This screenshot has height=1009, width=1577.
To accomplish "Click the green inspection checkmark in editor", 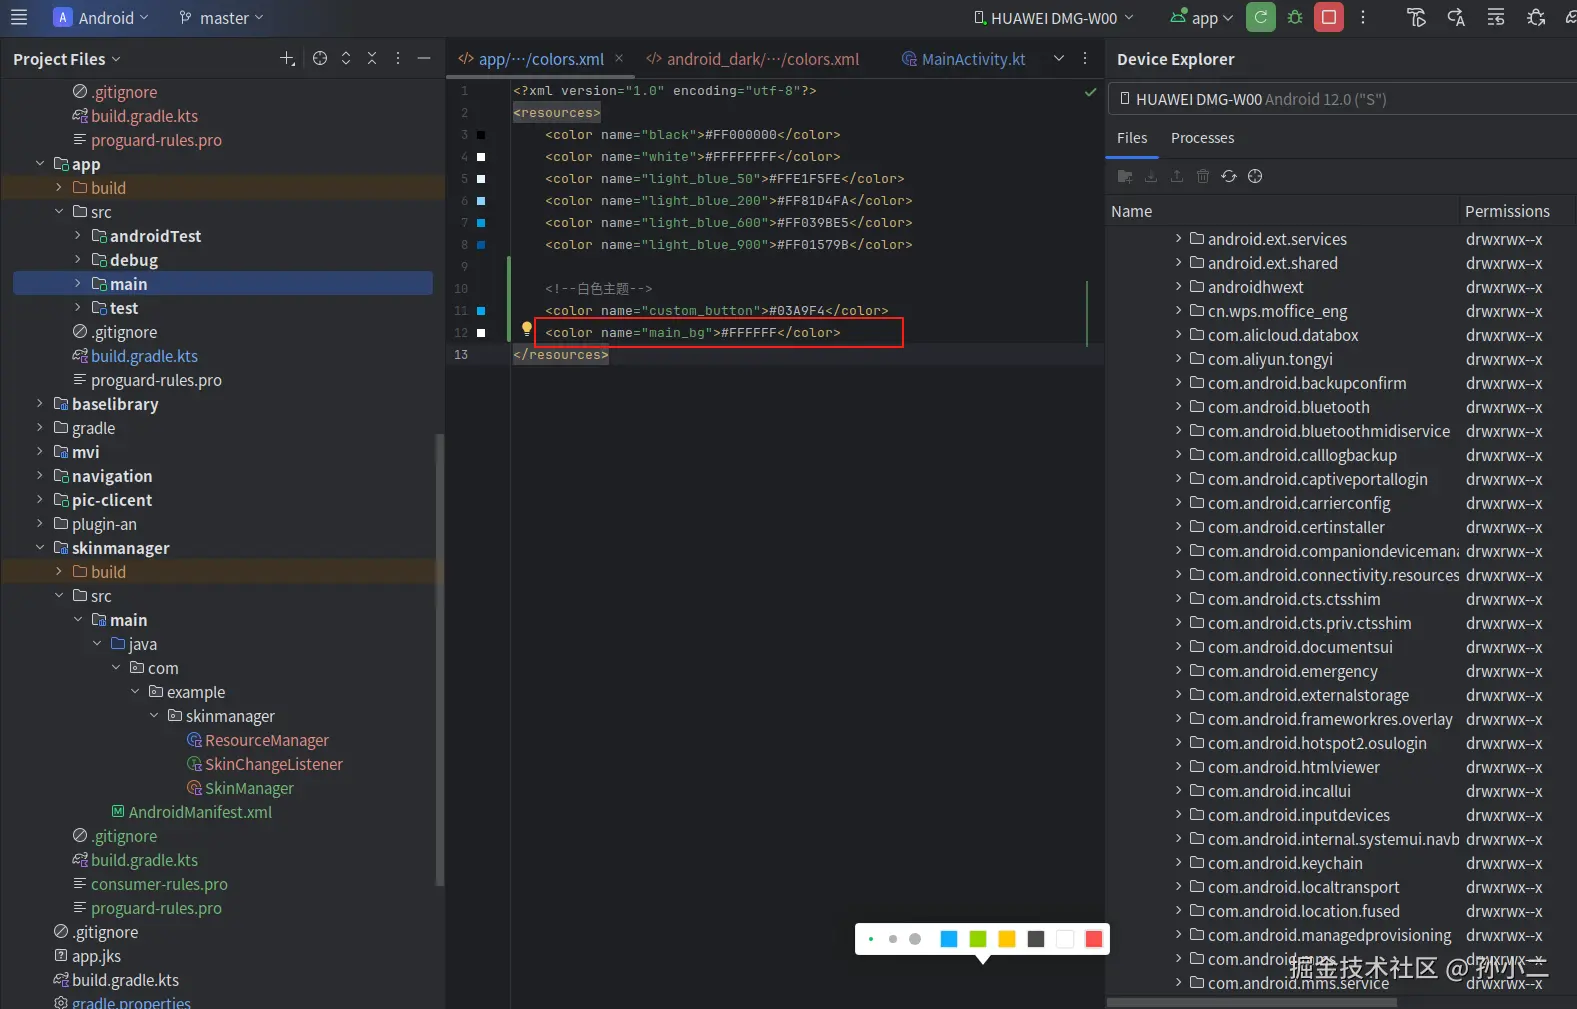I will coord(1090,91).
